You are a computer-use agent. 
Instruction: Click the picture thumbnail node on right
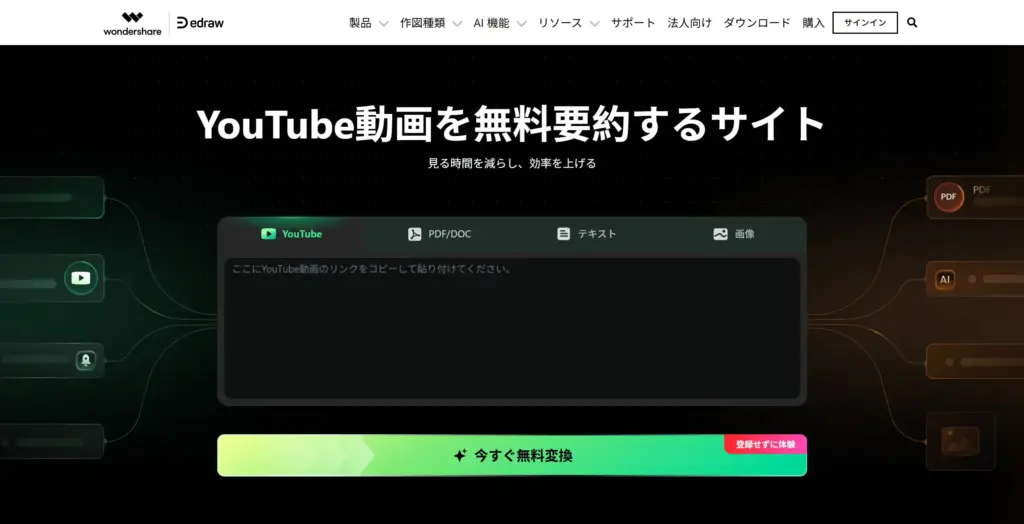click(960, 441)
